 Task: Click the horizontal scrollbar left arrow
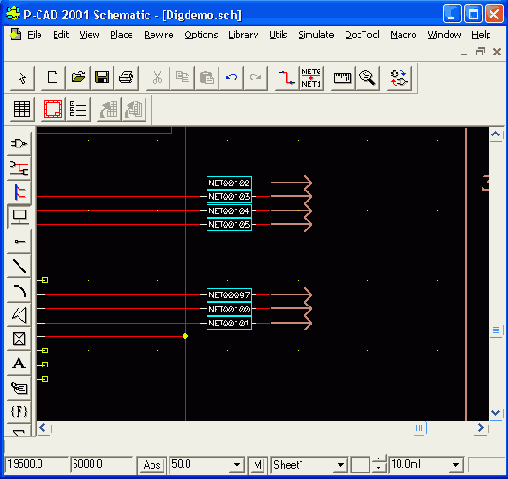(43, 428)
